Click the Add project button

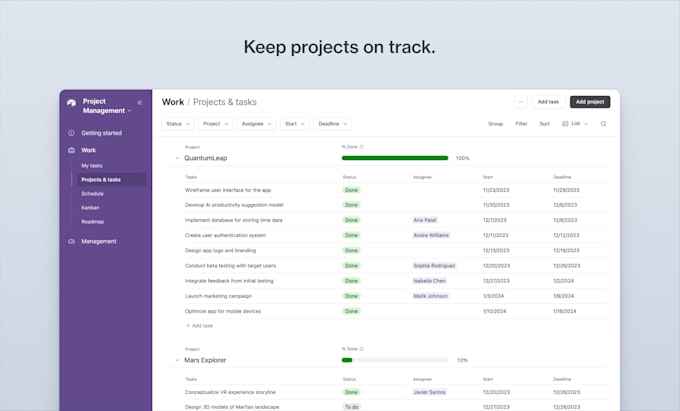590,102
